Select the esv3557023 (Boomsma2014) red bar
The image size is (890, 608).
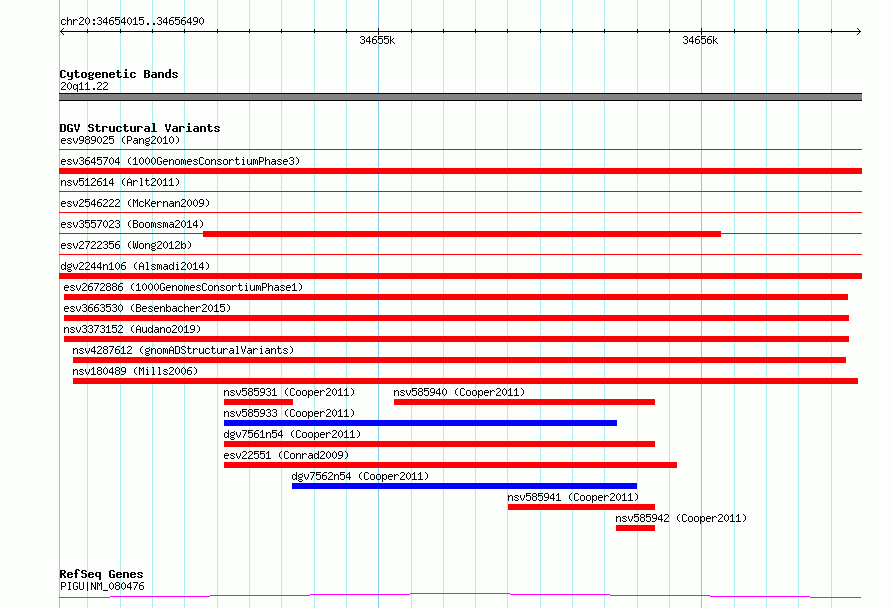pyautogui.click(x=462, y=234)
